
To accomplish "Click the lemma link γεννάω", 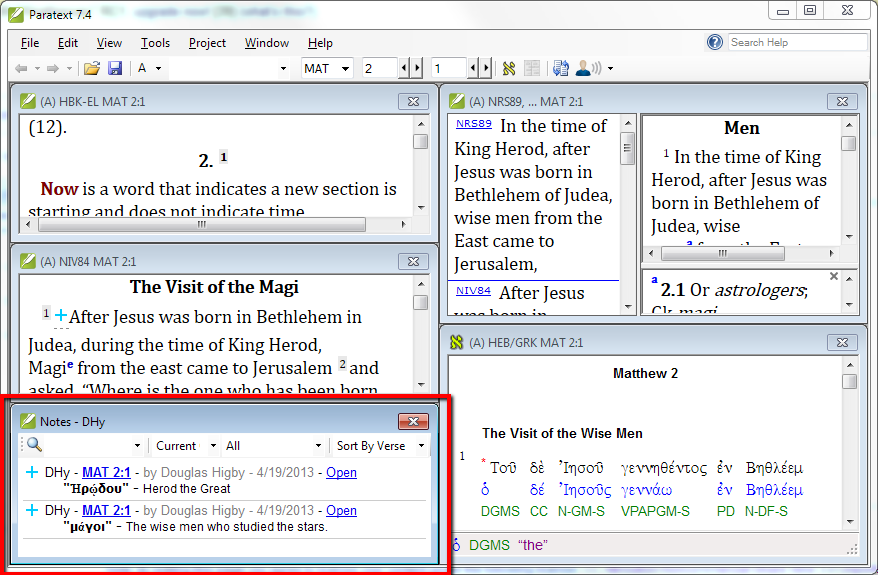I will 646,490.
